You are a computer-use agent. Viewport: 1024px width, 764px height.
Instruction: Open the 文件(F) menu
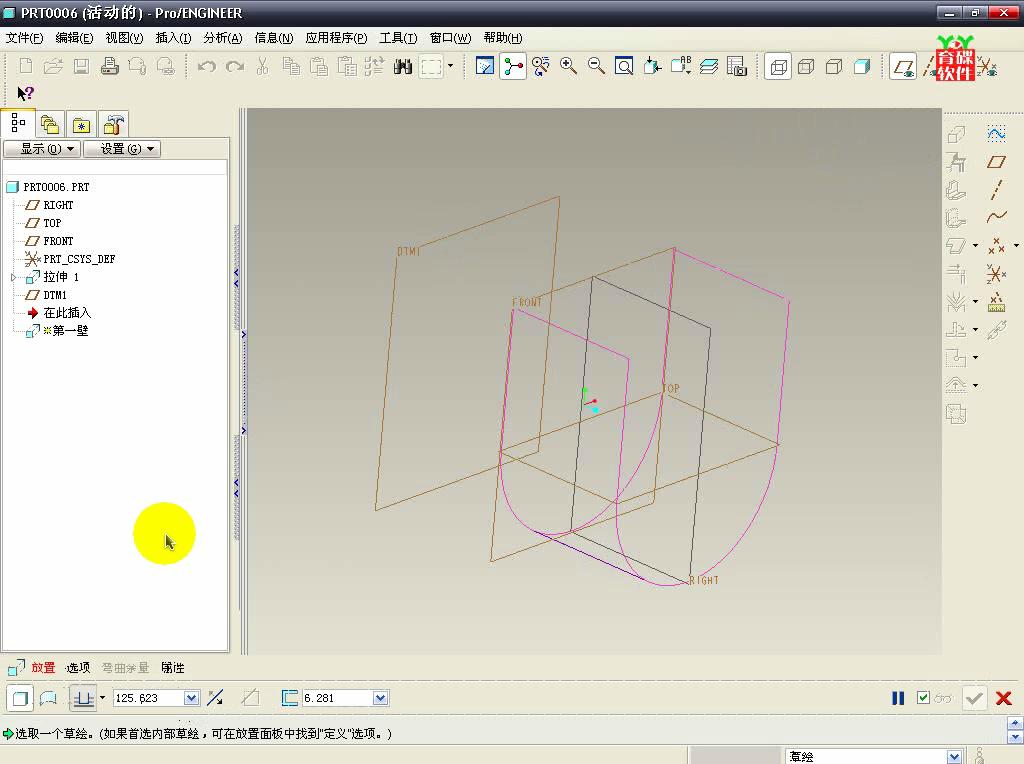click(24, 38)
